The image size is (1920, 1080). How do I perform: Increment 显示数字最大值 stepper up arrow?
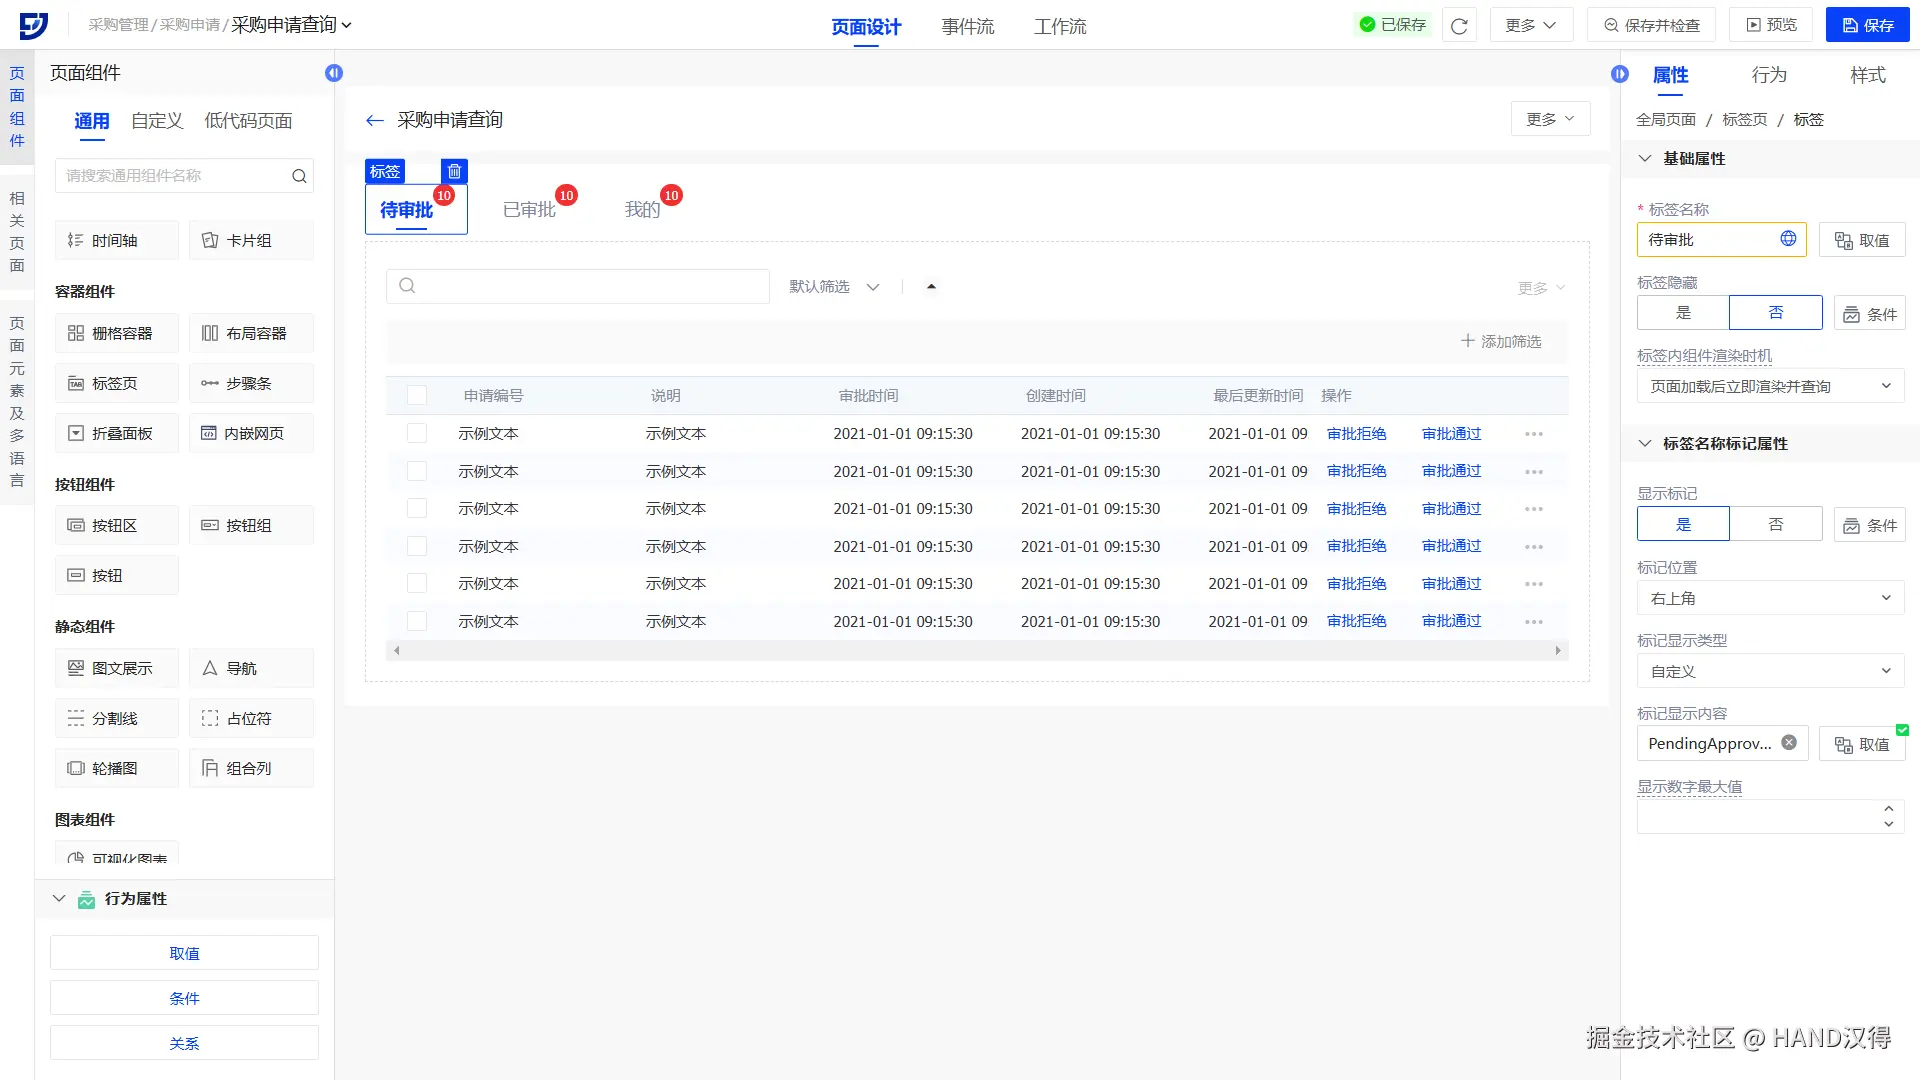coord(1888,808)
